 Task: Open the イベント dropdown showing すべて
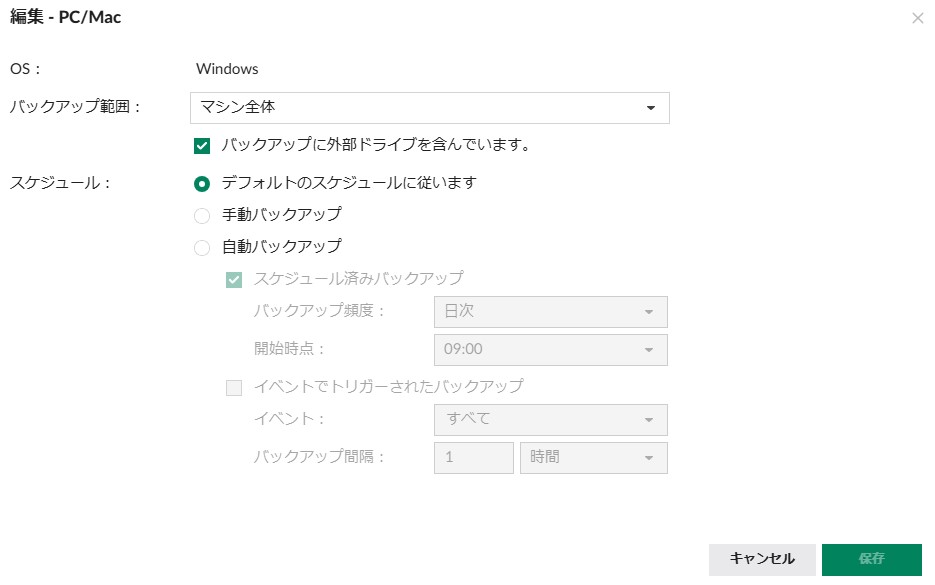point(550,420)
